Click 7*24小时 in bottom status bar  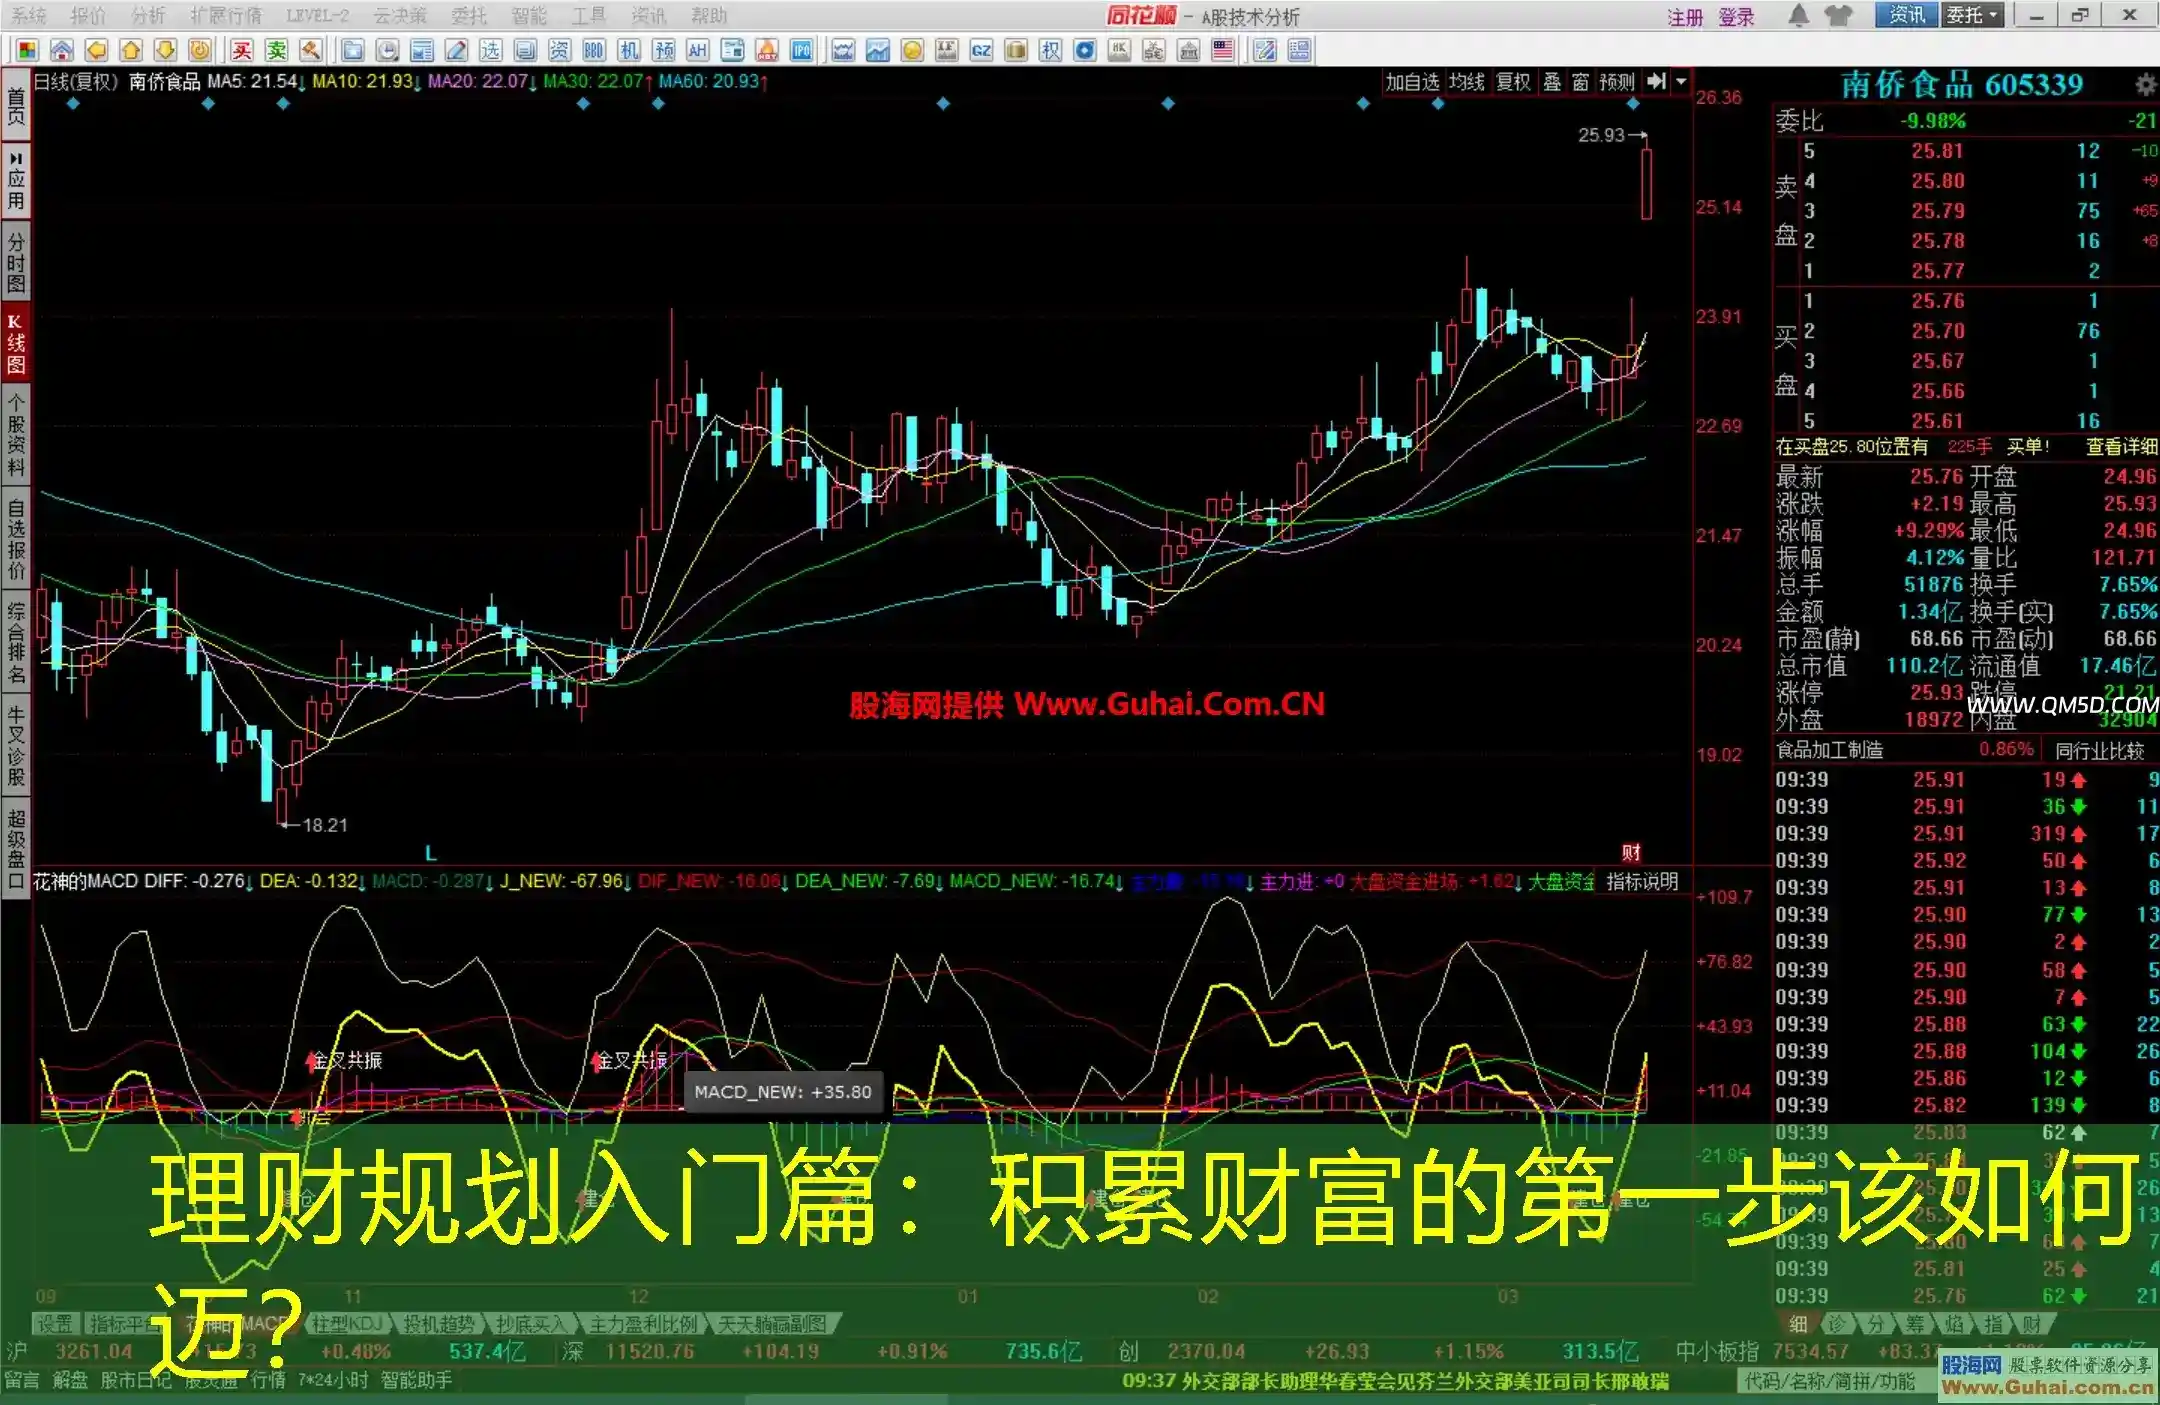(x=332, y=1381)
